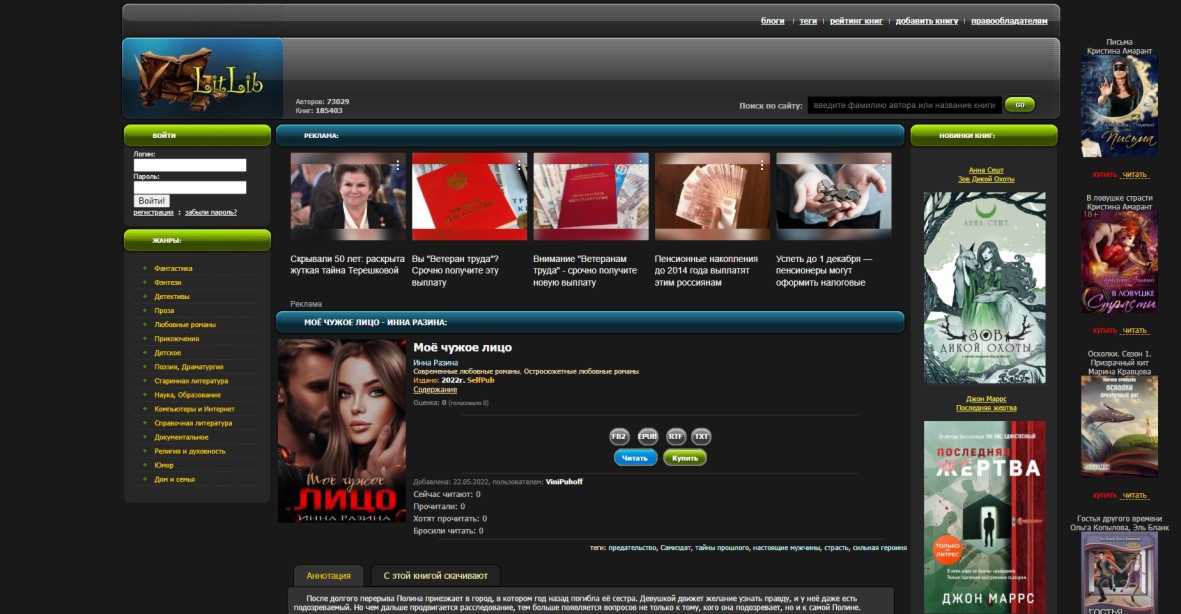Open the блоги menu link
The height and width of the screenshot is (614, 1181).
pos(772,21)
